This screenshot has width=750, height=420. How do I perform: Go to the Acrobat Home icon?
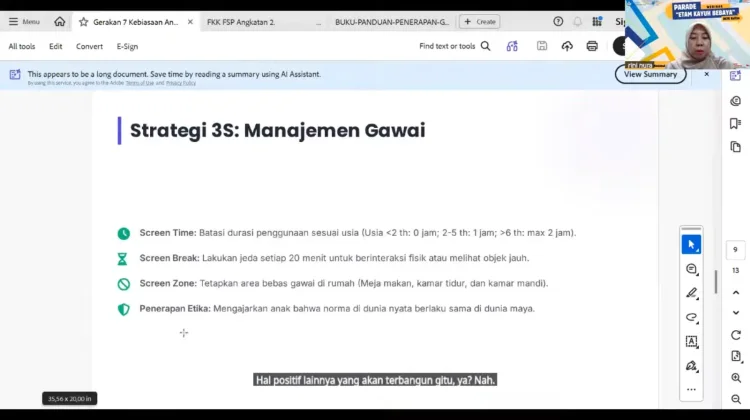point(60,22)
